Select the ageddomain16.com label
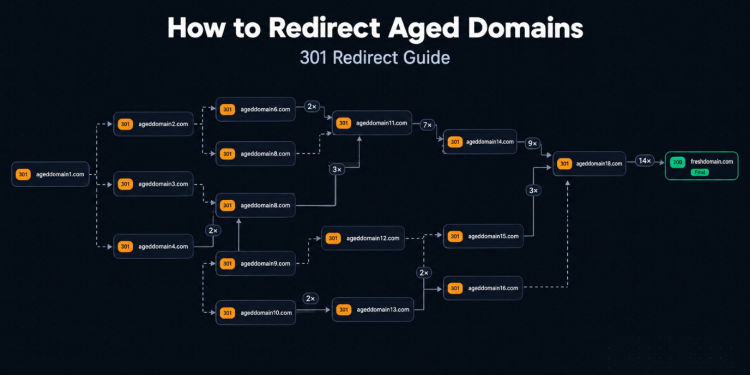The height and width of the screenshot is (375, 750). click(493, 288)
